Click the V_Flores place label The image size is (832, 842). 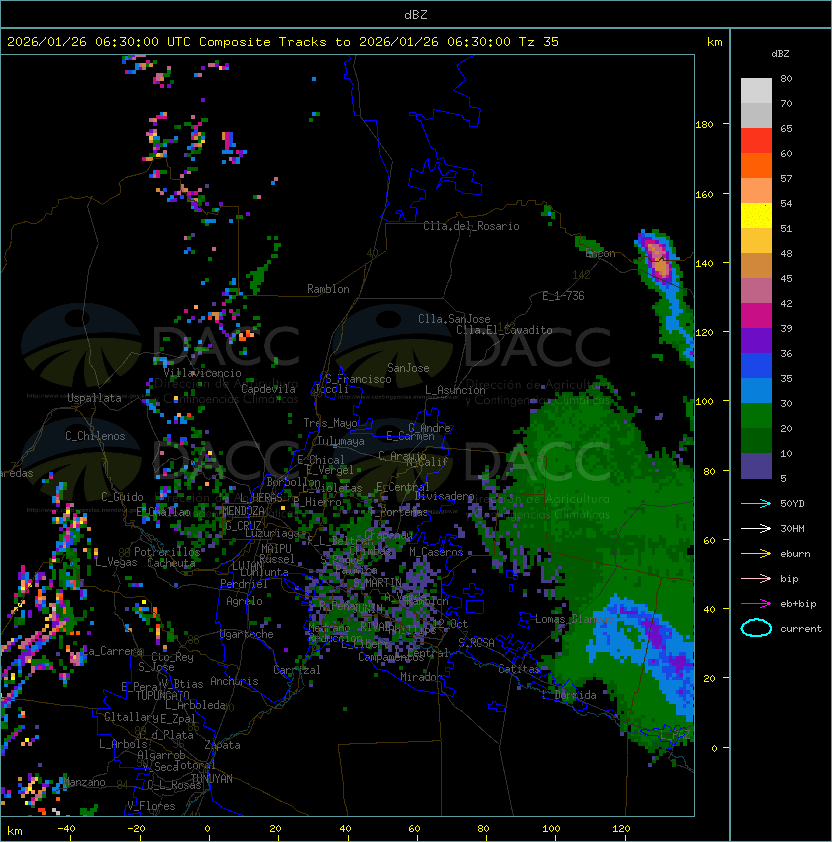(151, 806)
